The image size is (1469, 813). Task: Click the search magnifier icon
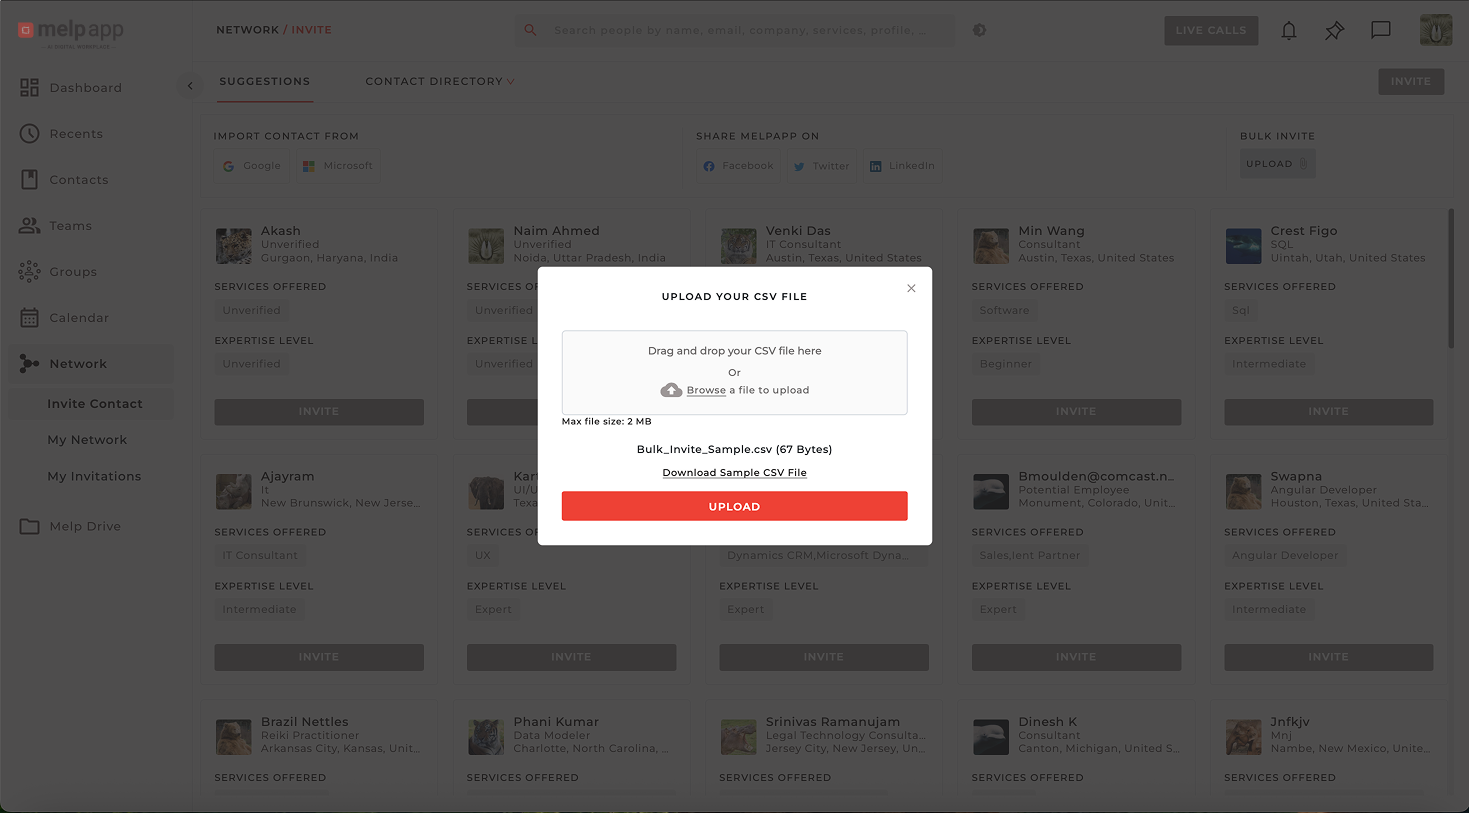pyautogui.click(x=531, y=30)
